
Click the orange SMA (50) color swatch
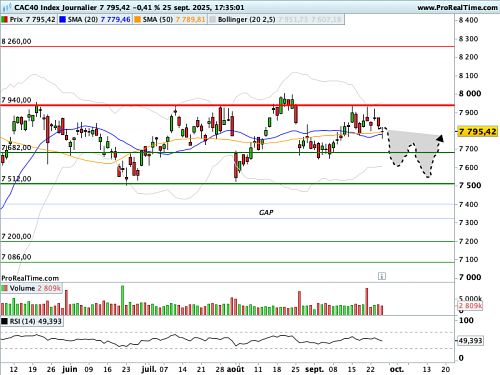coord(137,20)
